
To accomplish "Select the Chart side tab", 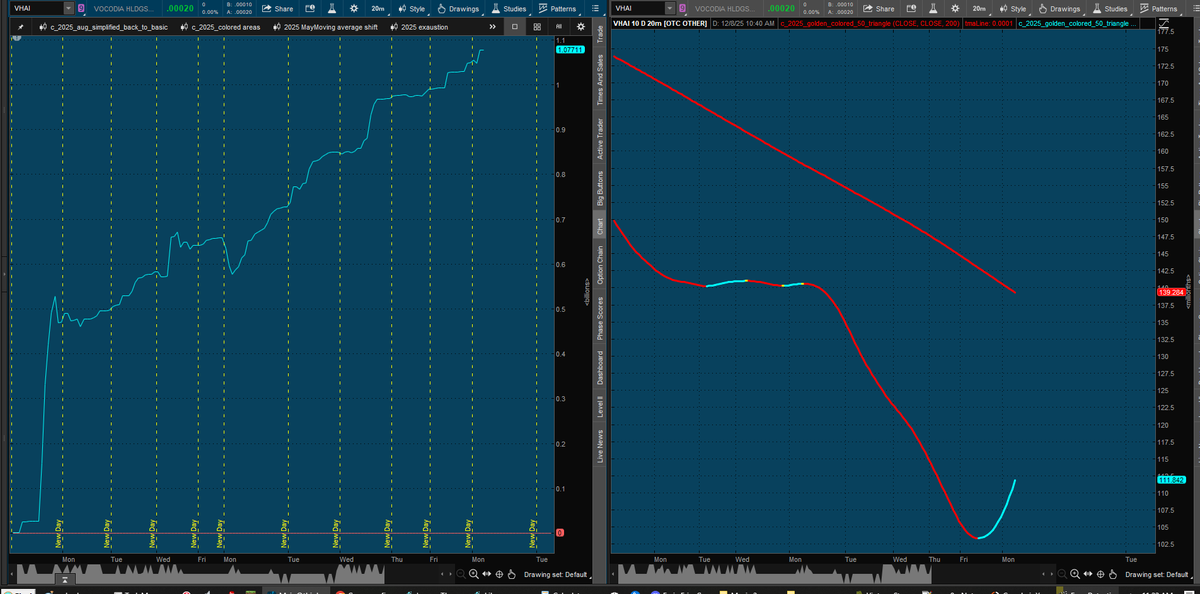I will tap(600, 226).
